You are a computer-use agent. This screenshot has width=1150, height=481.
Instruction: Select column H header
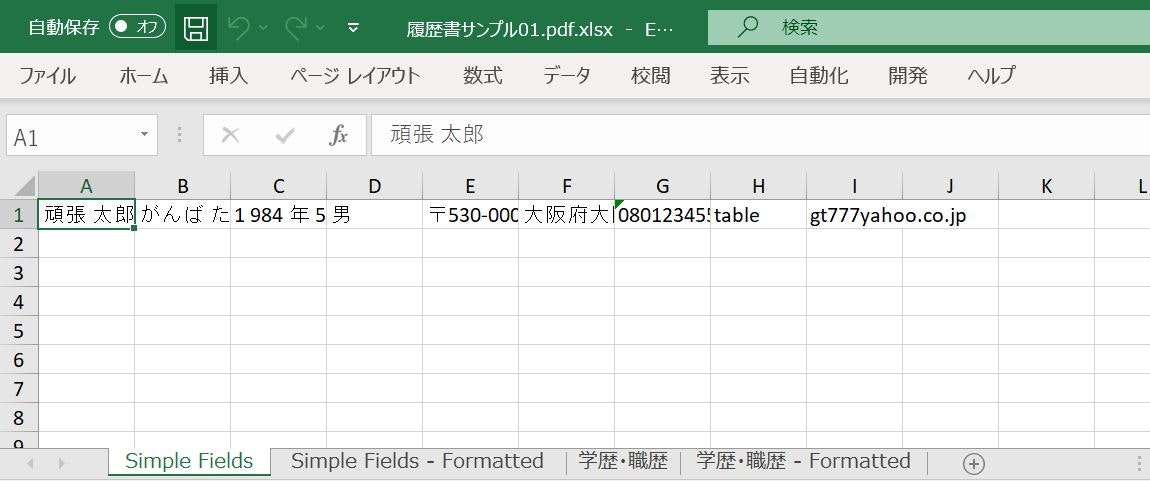[x=758, y=186]
